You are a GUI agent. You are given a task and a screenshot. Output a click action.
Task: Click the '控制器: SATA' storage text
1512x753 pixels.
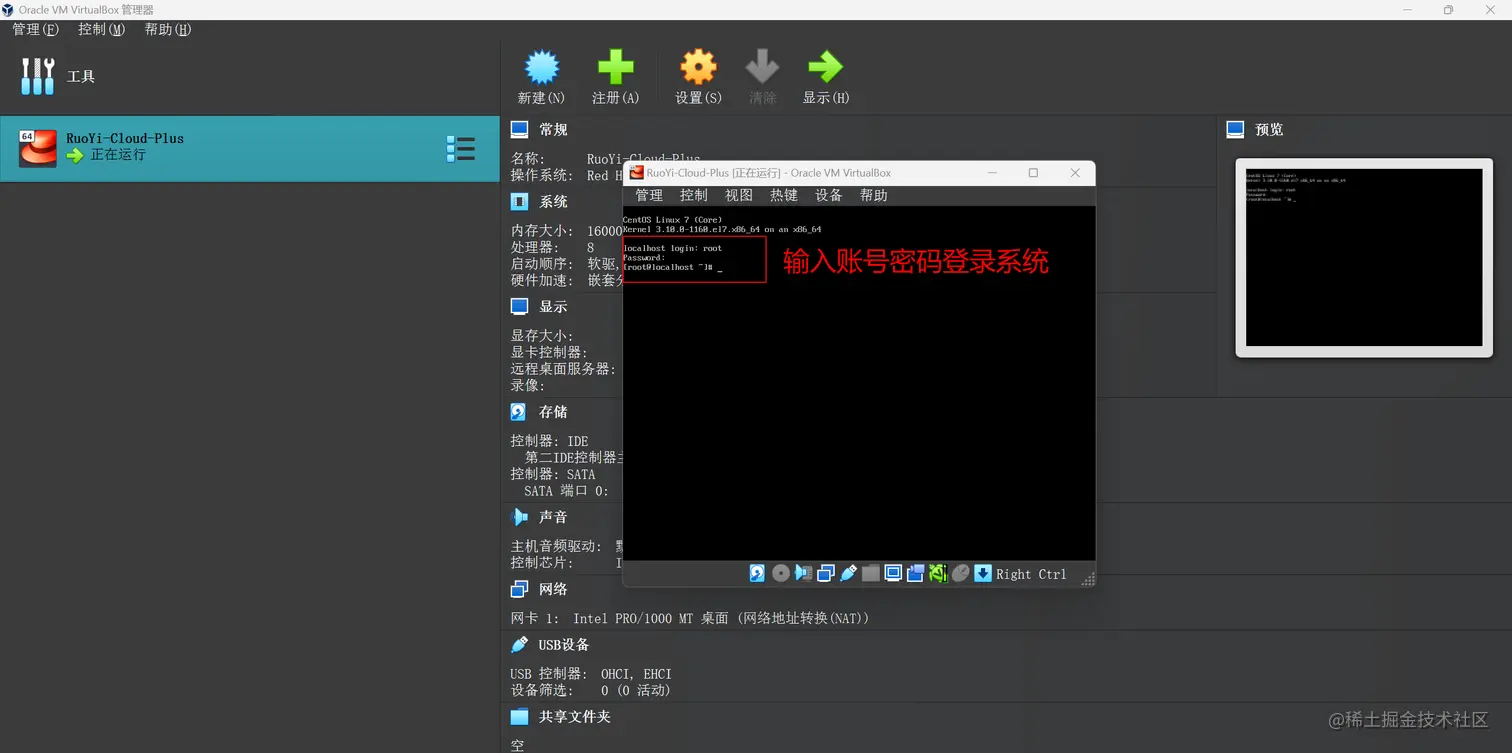point(553,474)
